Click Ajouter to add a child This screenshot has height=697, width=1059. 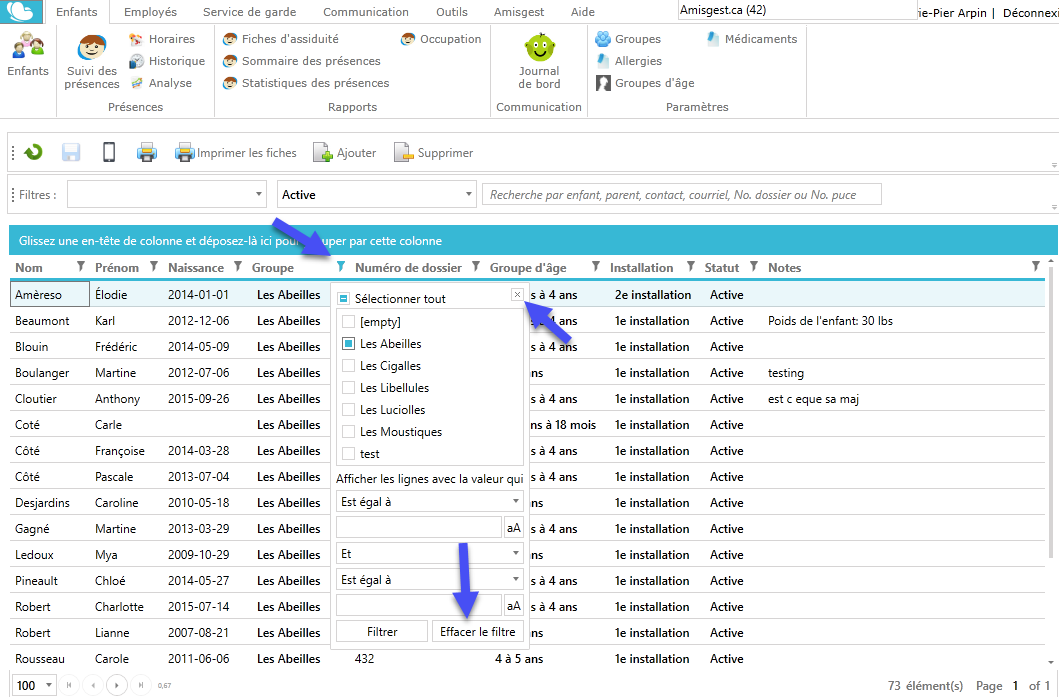(x=344, y=153)
